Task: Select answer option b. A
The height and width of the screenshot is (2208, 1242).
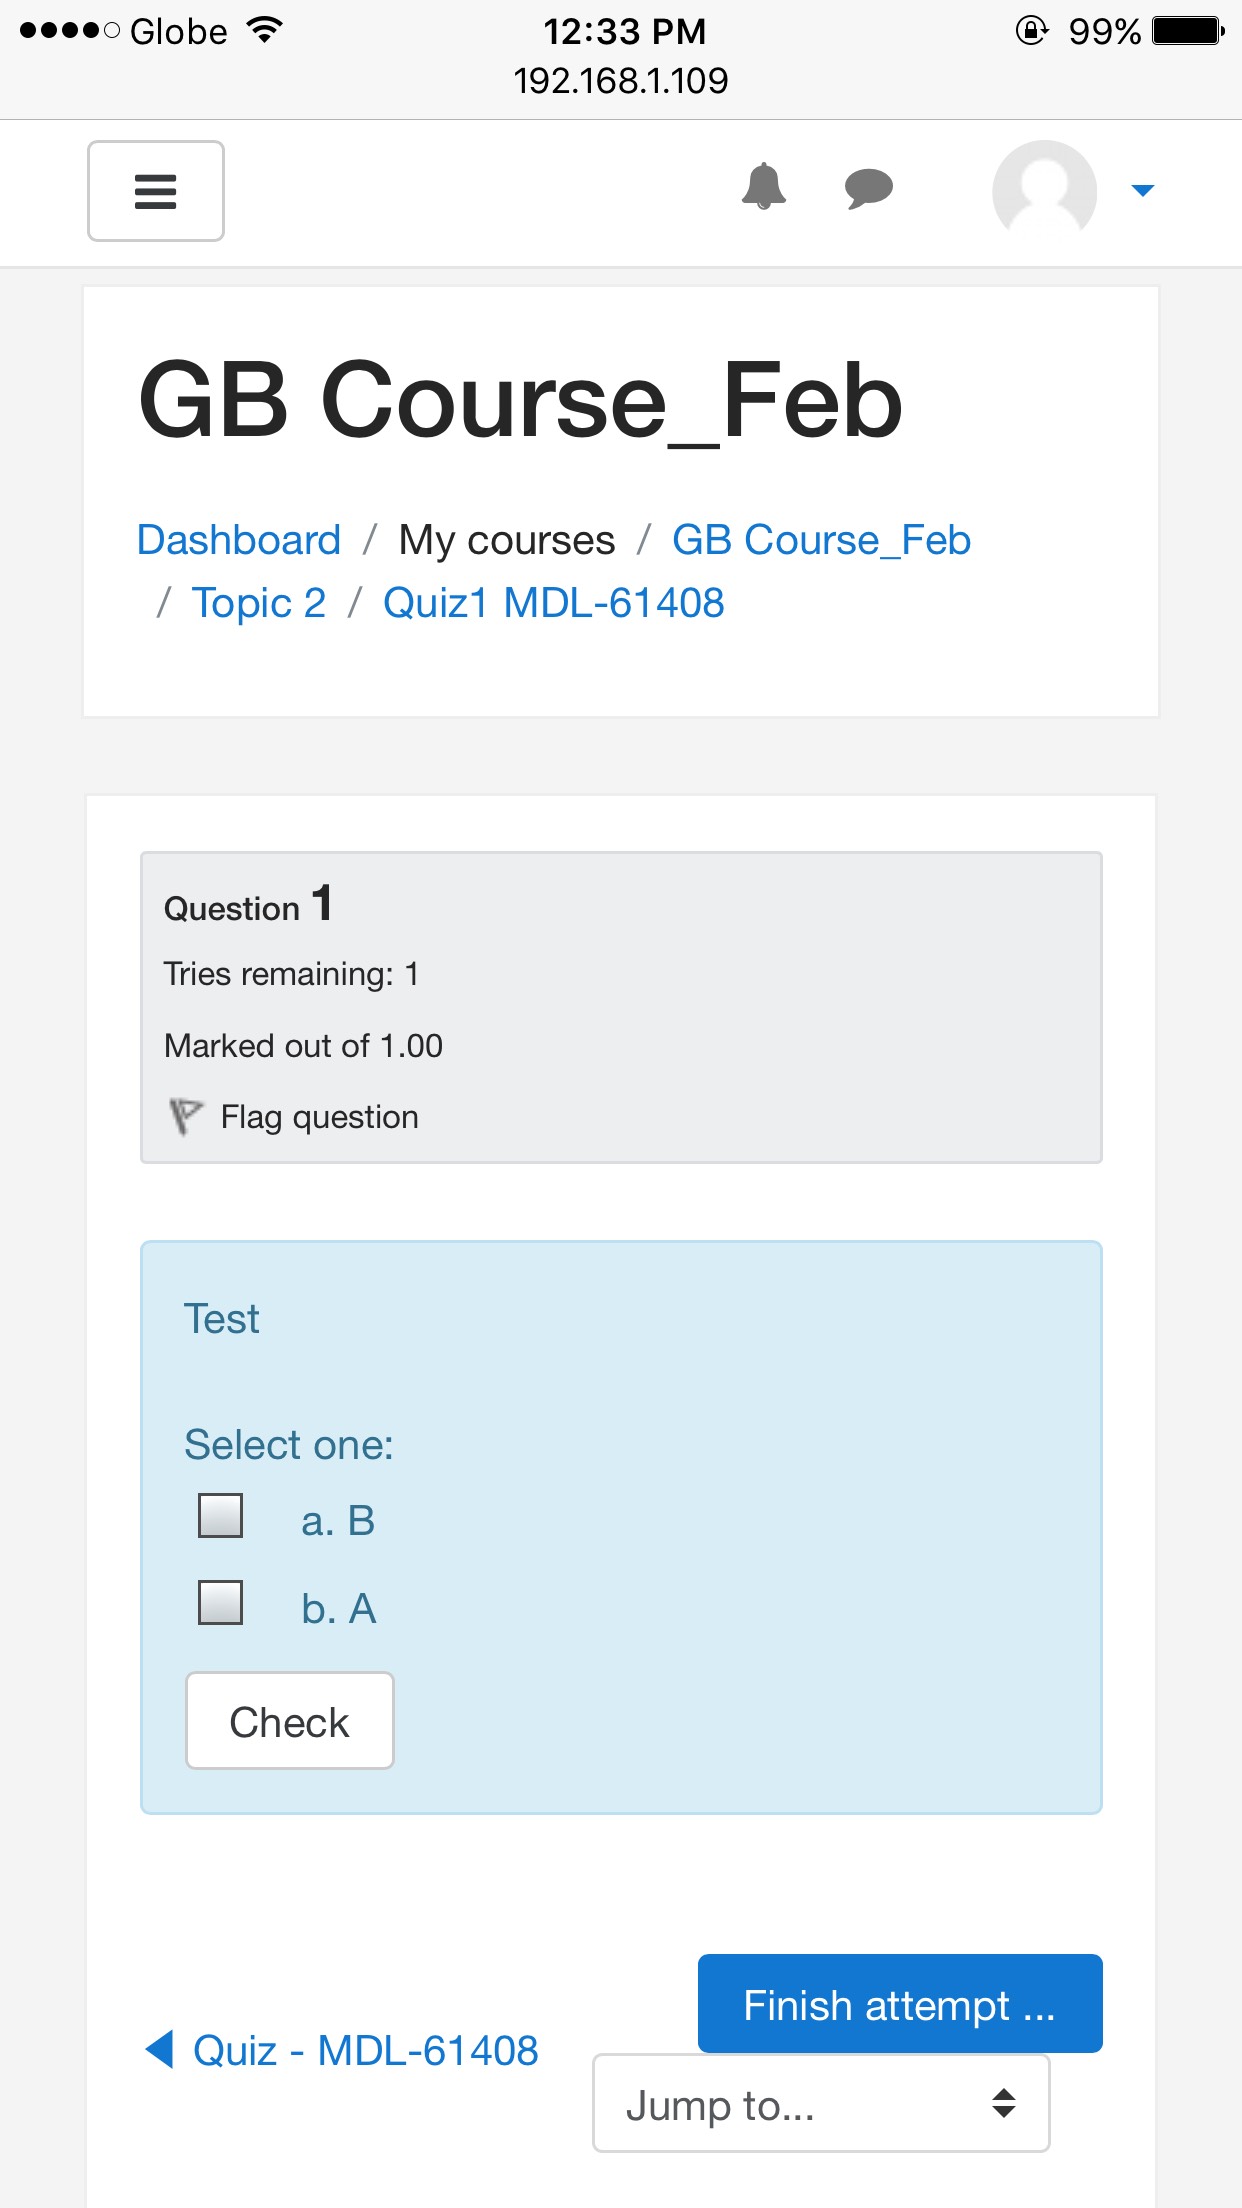Action: pos(220,1602)
